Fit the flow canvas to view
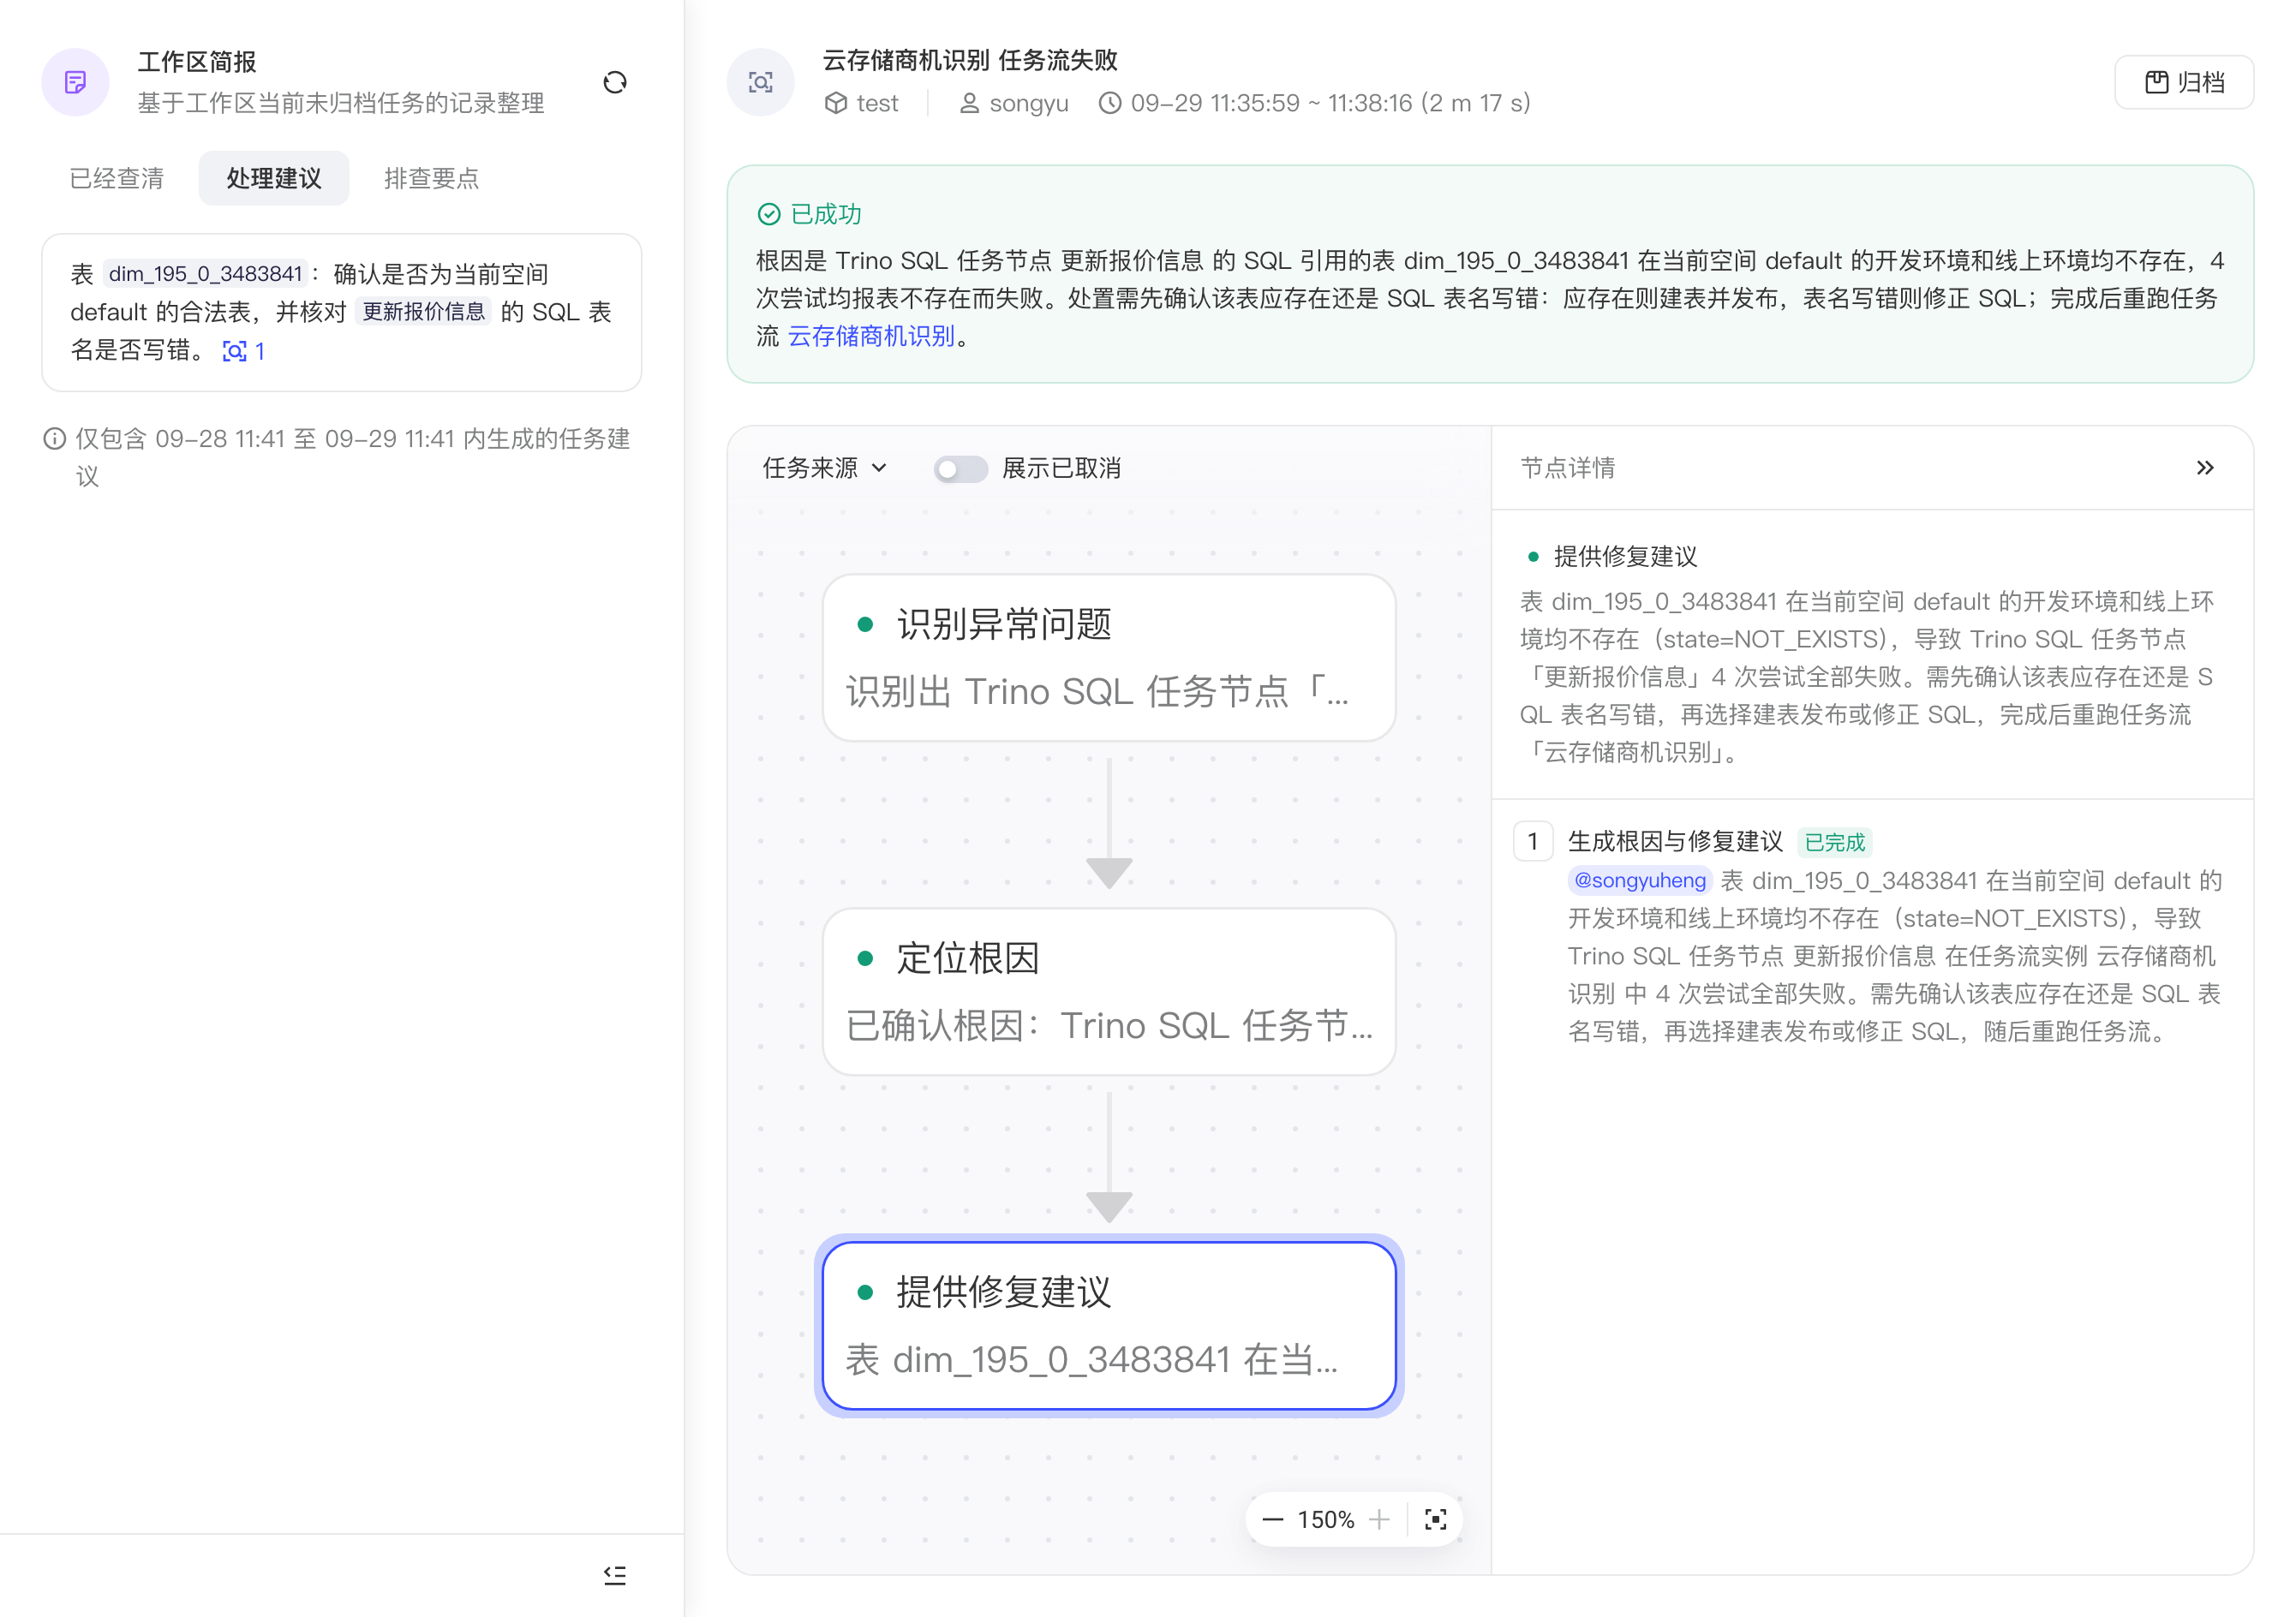Screen dimensions: 2296x1617 pos(1435,1520)
